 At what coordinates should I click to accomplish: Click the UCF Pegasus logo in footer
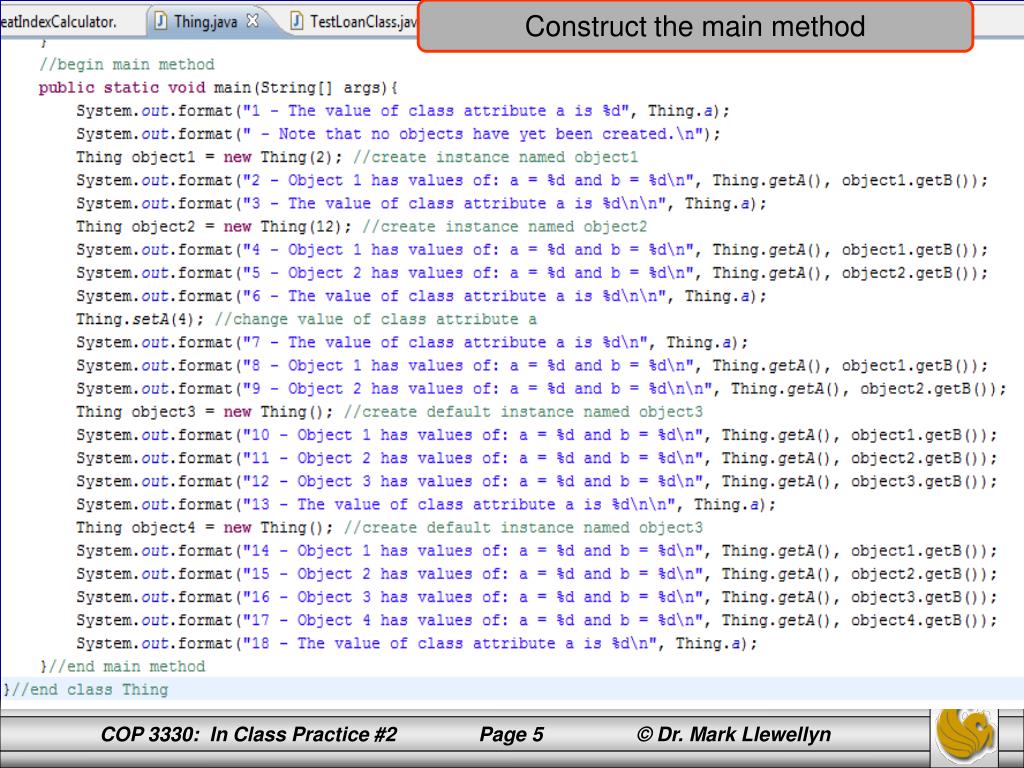pyautogui.click(x=966, y=735)
